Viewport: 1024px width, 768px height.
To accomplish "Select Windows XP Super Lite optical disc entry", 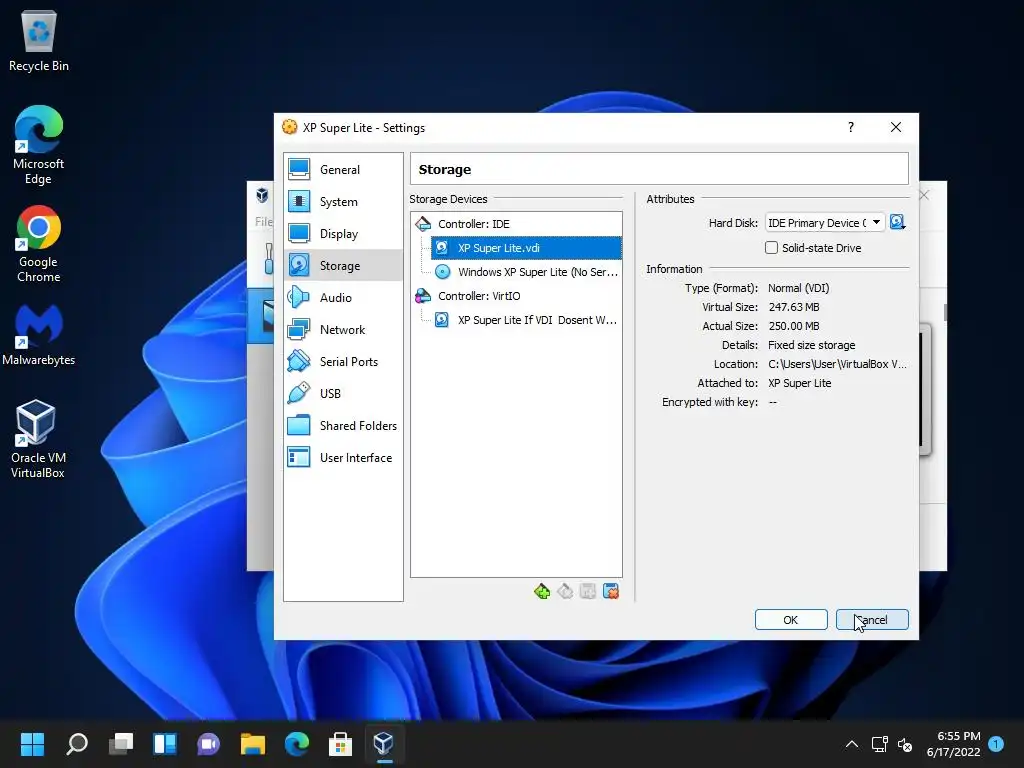I will tap(526, 272).
